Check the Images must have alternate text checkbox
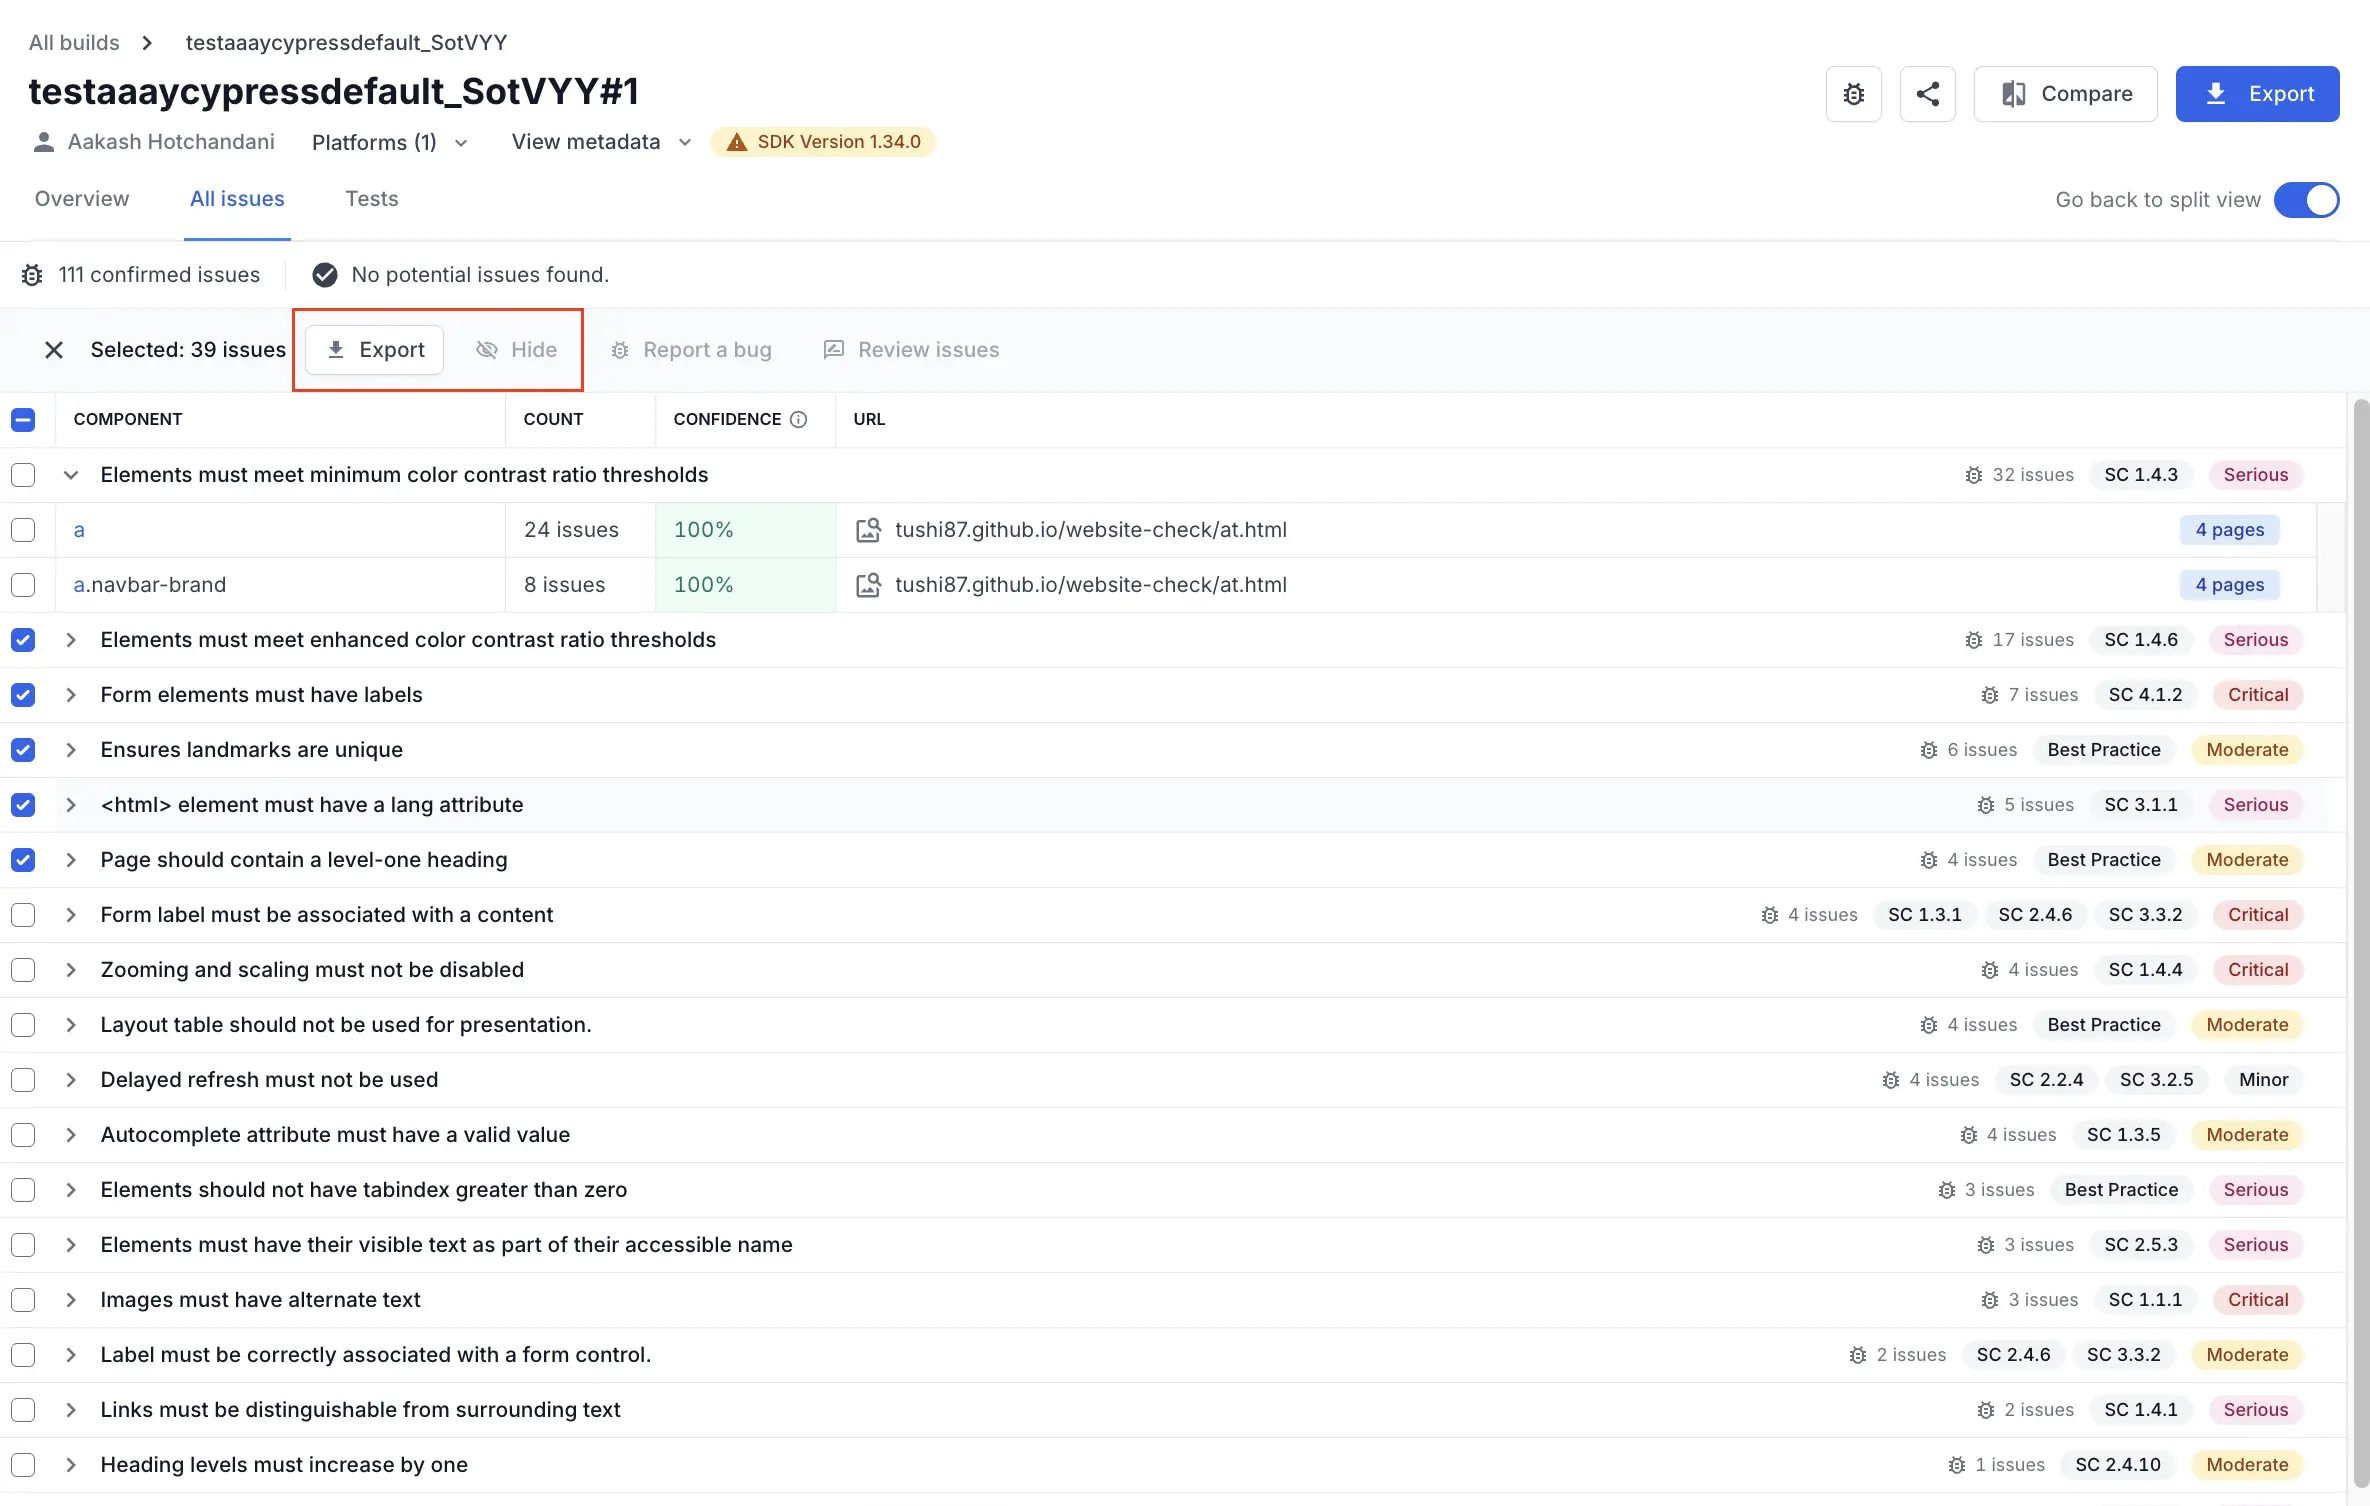Screen dimensions: 2370x1506 point(23,1300)
